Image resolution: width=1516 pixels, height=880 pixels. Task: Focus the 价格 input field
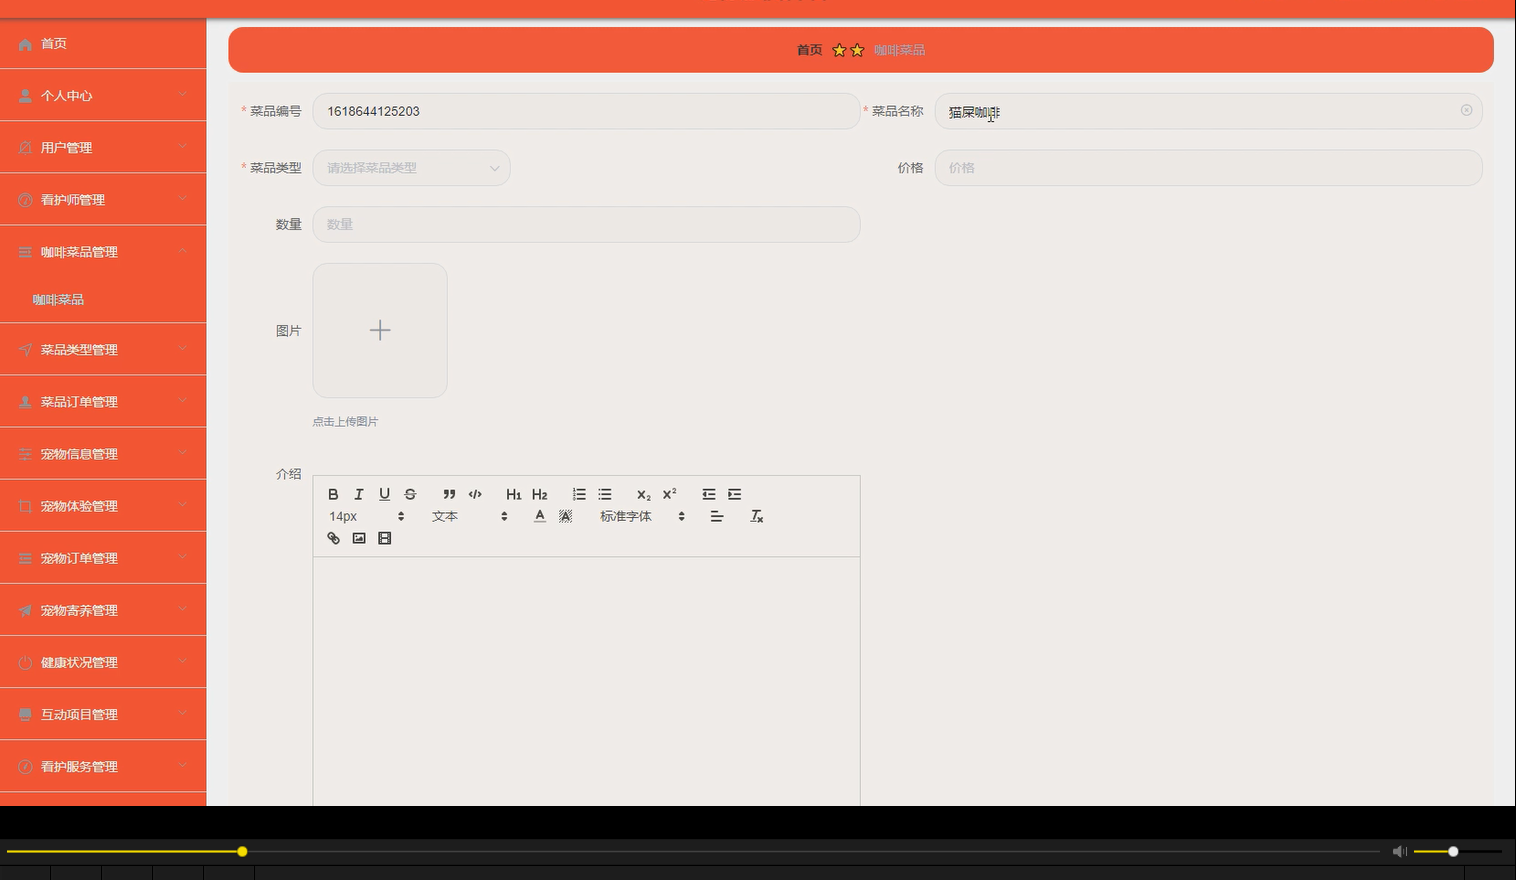click(1208, 168)
